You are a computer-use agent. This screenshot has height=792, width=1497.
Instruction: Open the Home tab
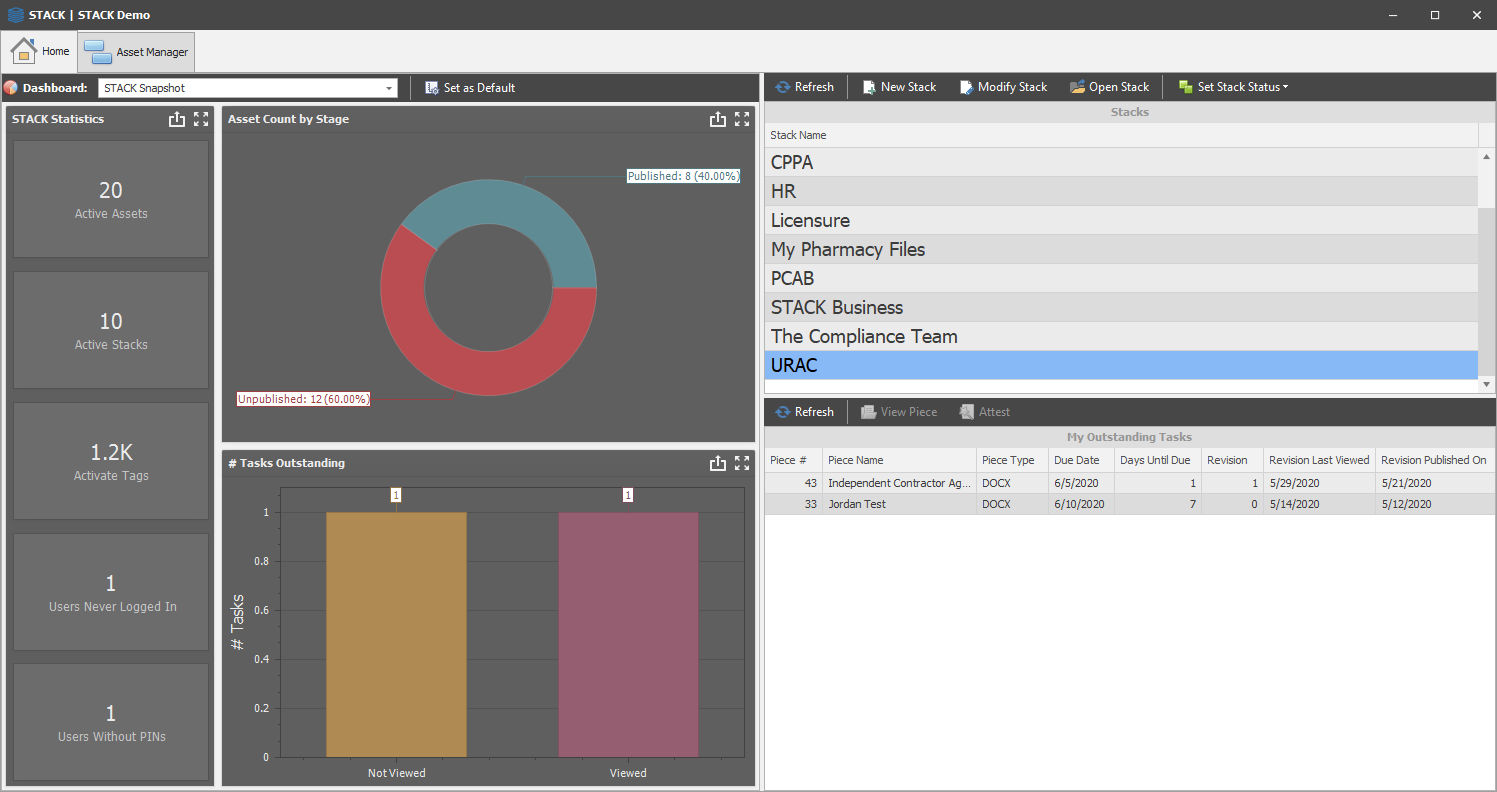pos(40,51)
